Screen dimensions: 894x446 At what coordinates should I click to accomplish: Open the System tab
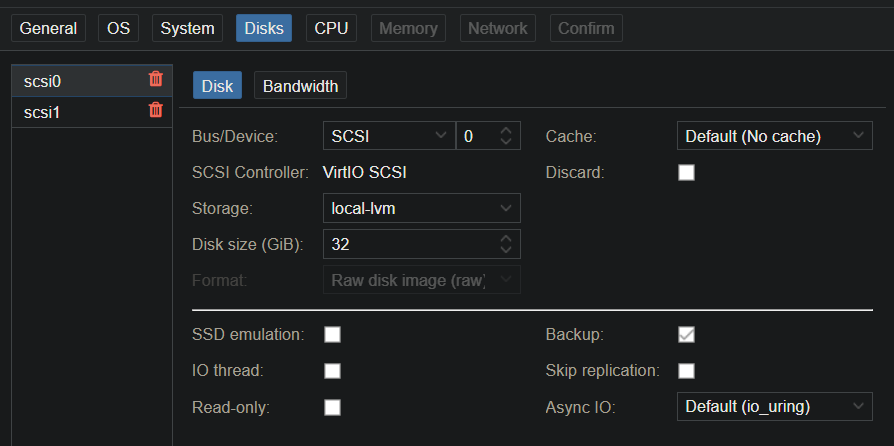[187, 28]
